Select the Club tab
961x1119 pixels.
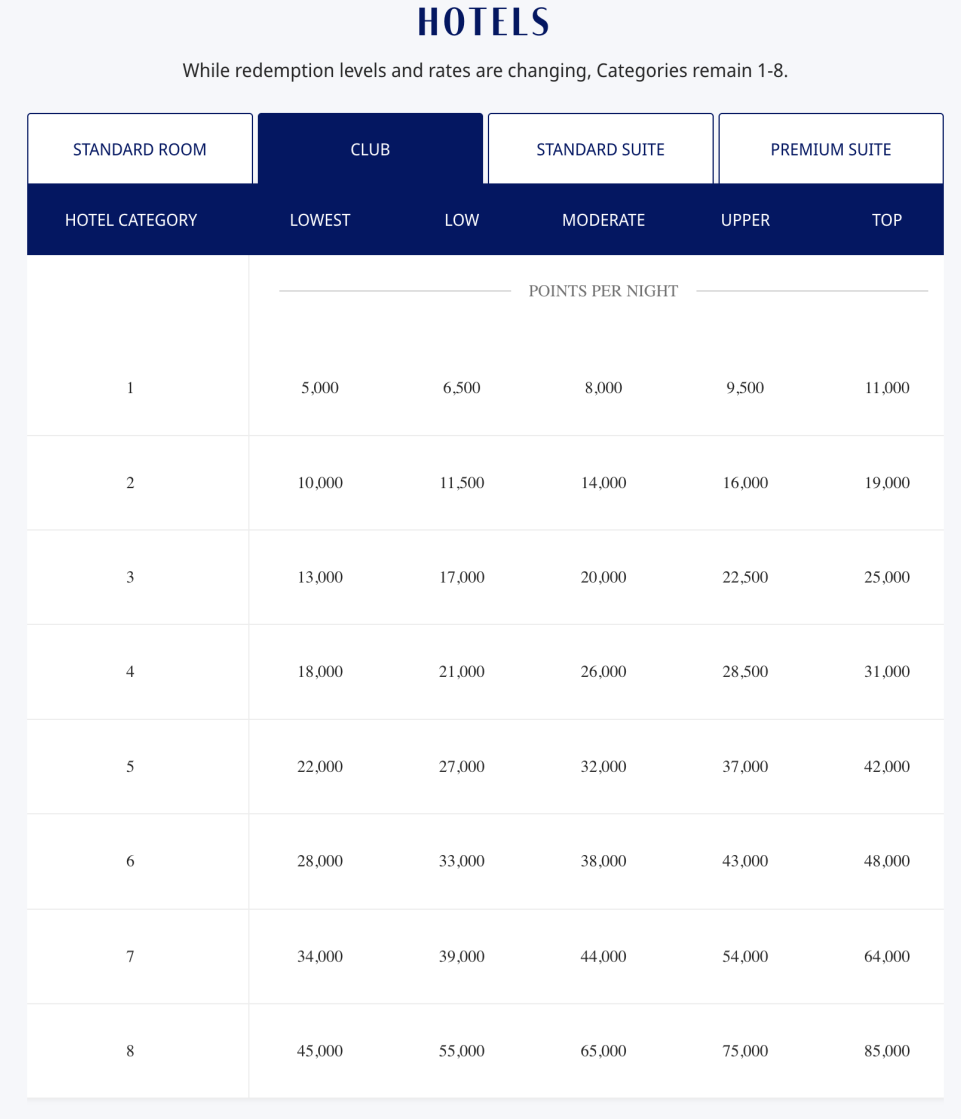click(370, 150)
